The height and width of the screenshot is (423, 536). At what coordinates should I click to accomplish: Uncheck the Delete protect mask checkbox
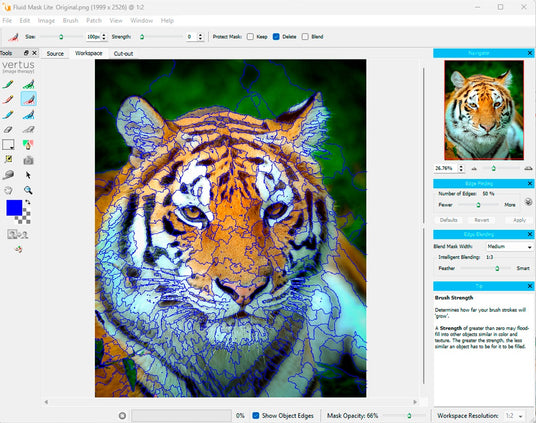pyautogui.click(x=276, y=37)
